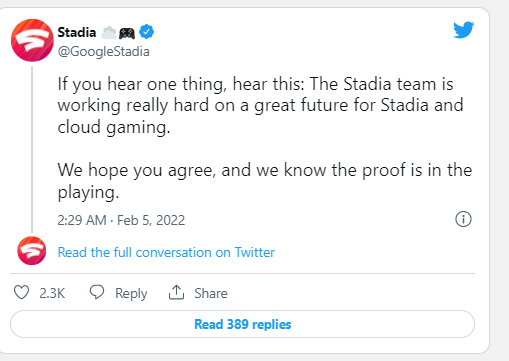
Task: Open the @GoogleStadia handle link
Action: (103, 52)
